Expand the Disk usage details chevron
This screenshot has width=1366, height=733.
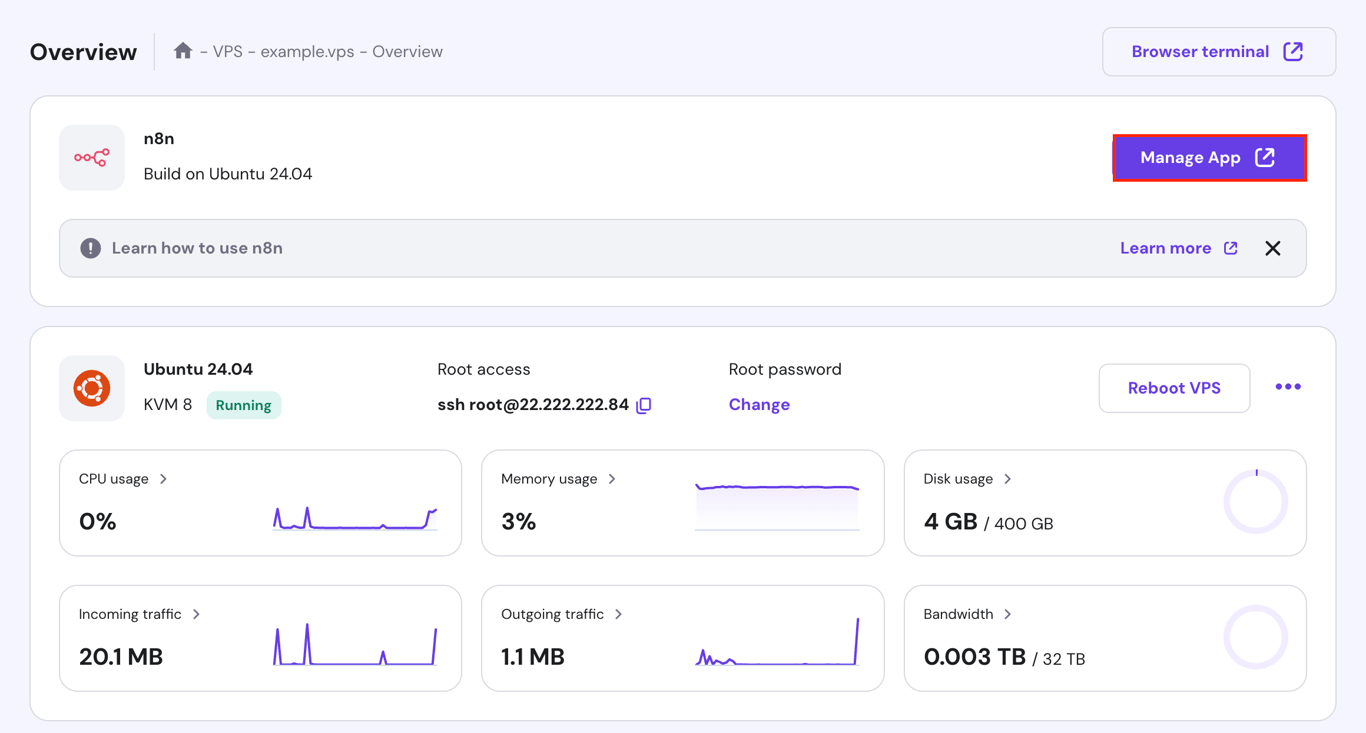(1007, 478)
